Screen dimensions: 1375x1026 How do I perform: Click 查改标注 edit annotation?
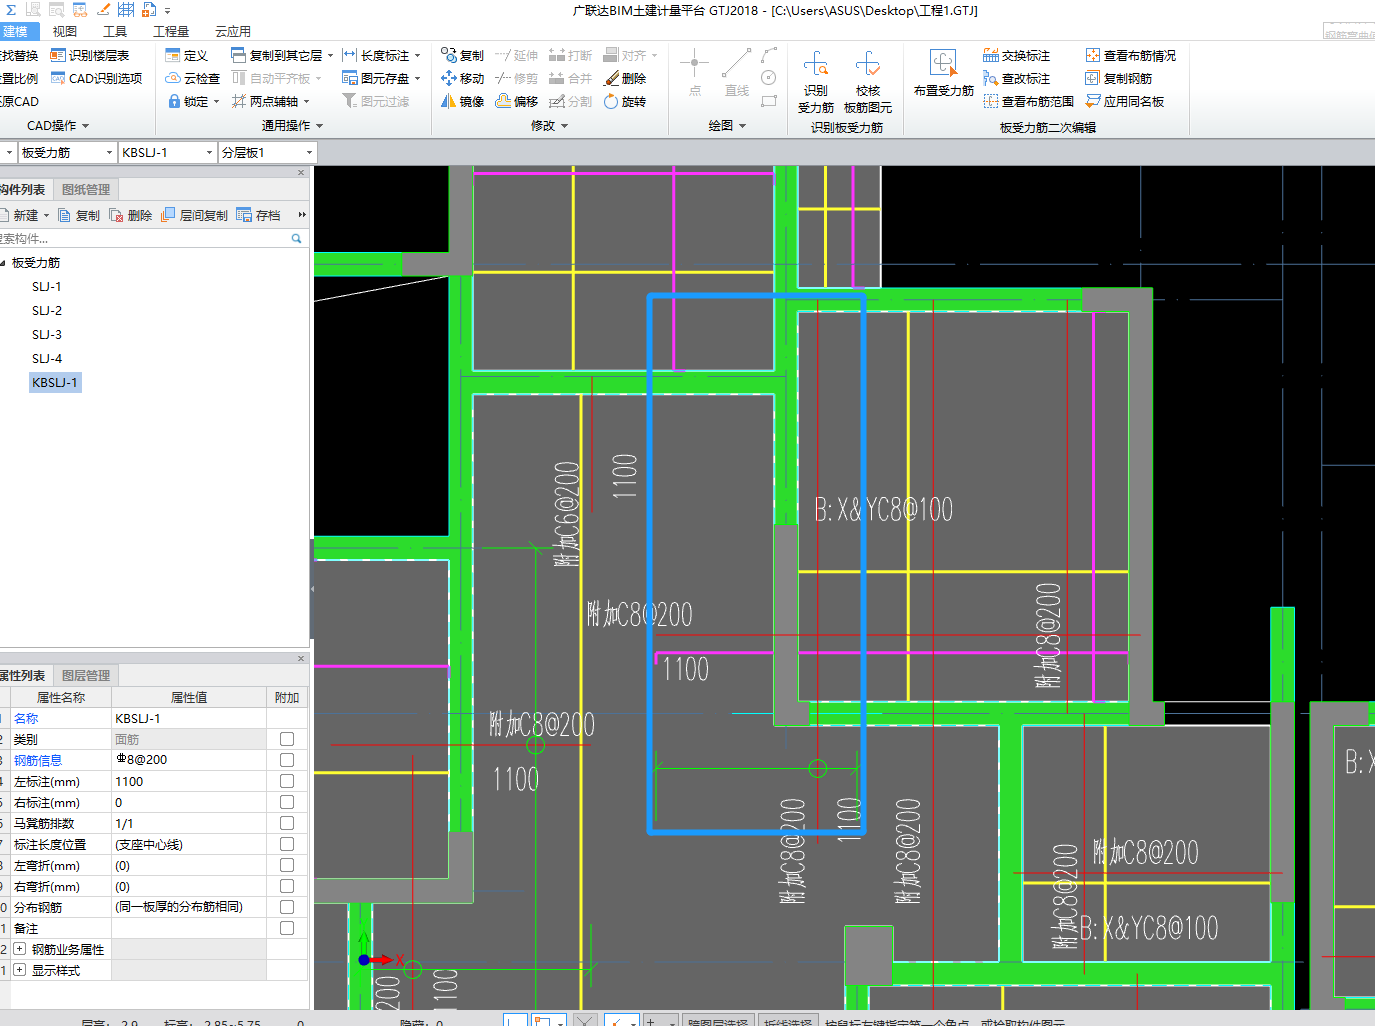[x=1016, y=78]
